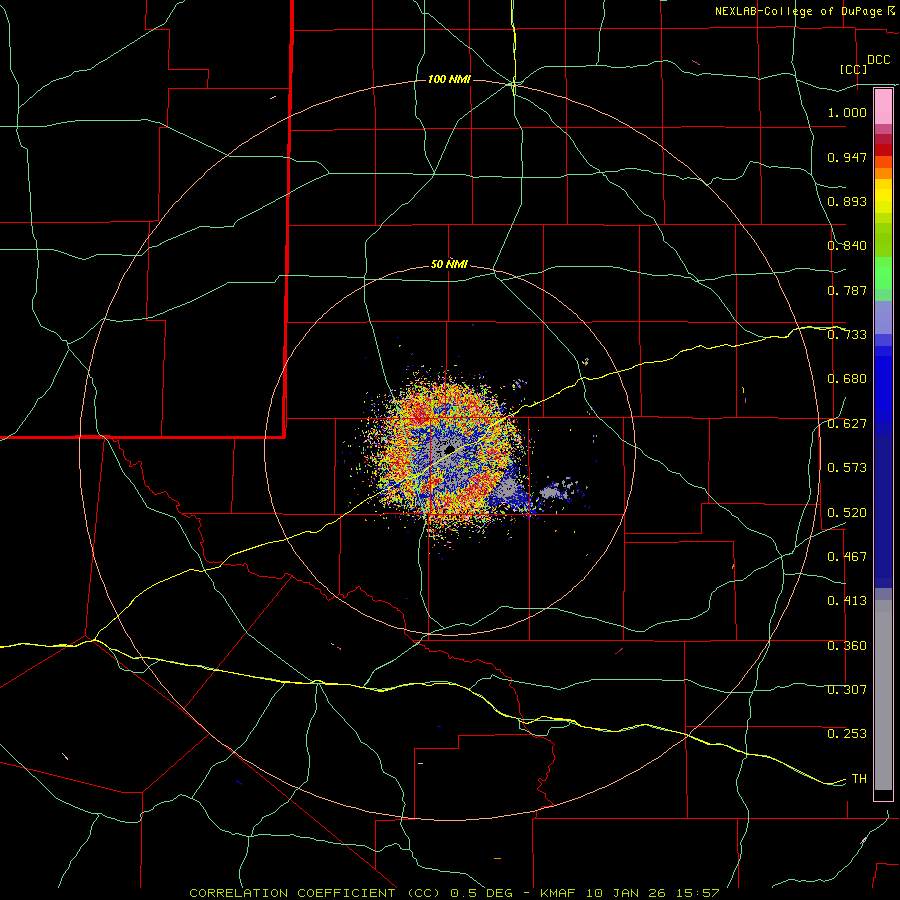Pick the pink top segment of color bar
900x900 pixels.
click(883, 107)
